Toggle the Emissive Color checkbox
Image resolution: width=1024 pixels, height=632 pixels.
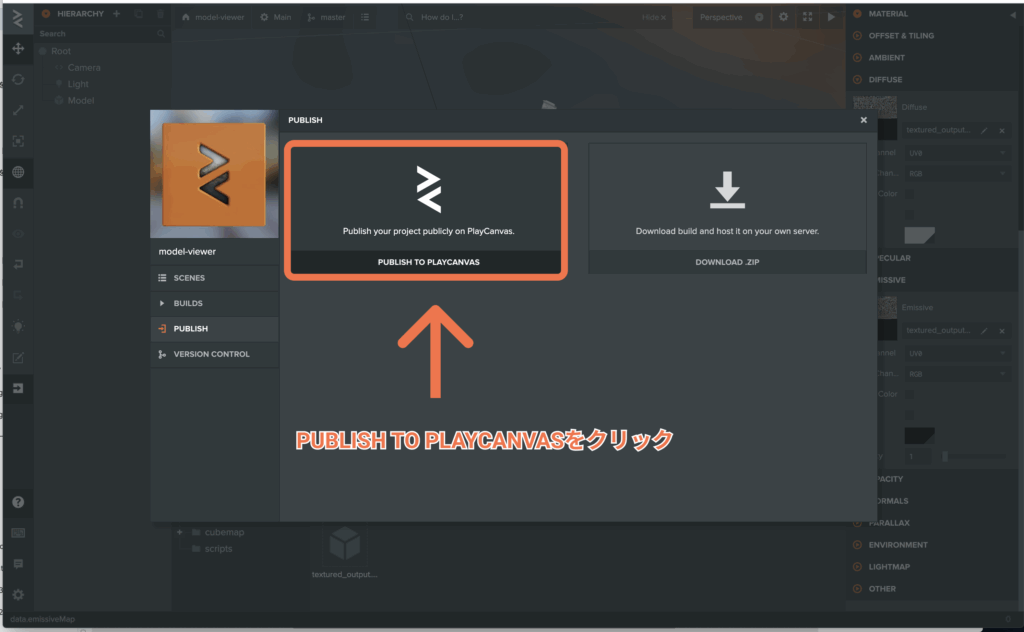(910, 394)
